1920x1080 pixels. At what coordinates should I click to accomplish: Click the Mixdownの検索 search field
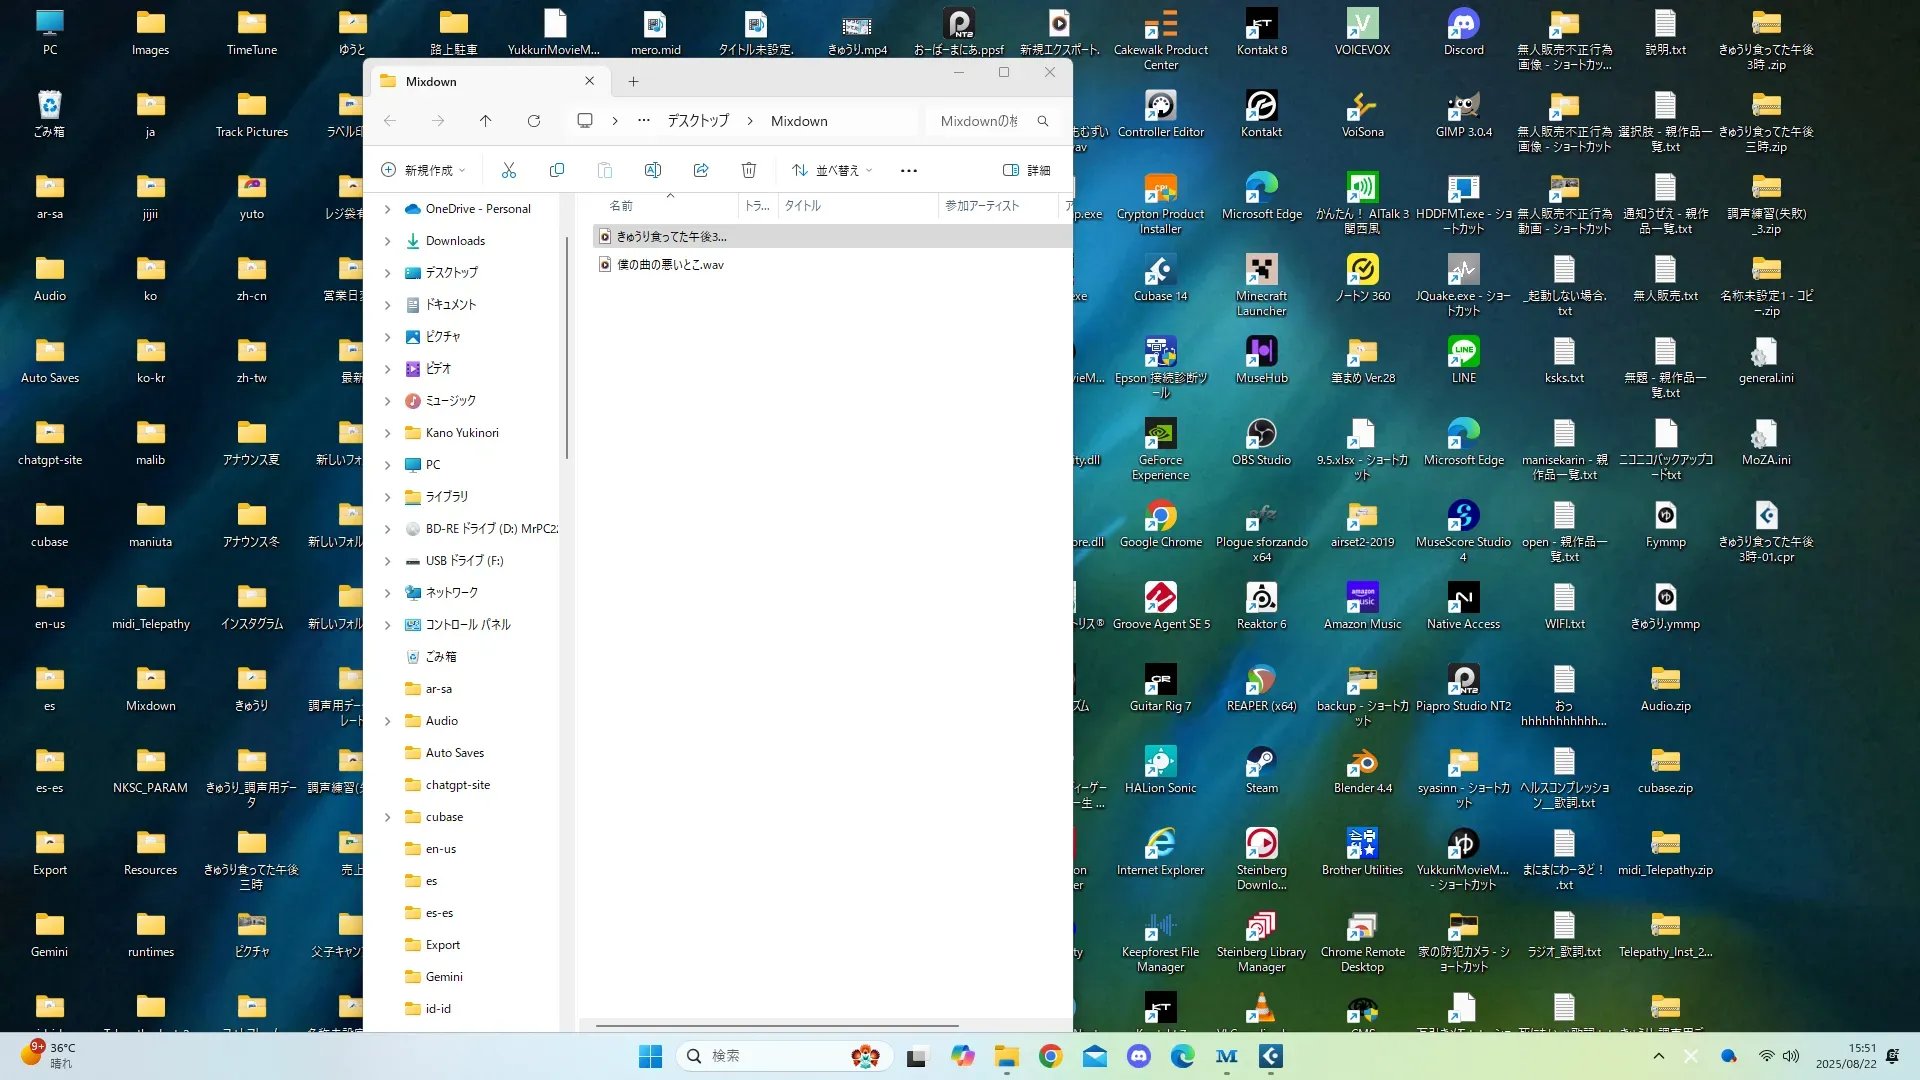(x=980, y=121)
